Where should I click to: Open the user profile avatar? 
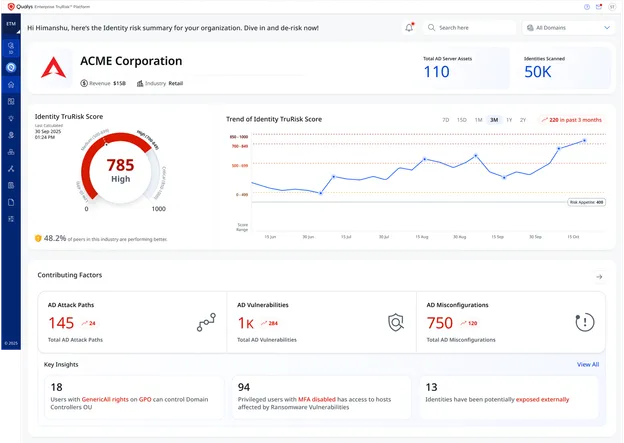coord(611,6)
